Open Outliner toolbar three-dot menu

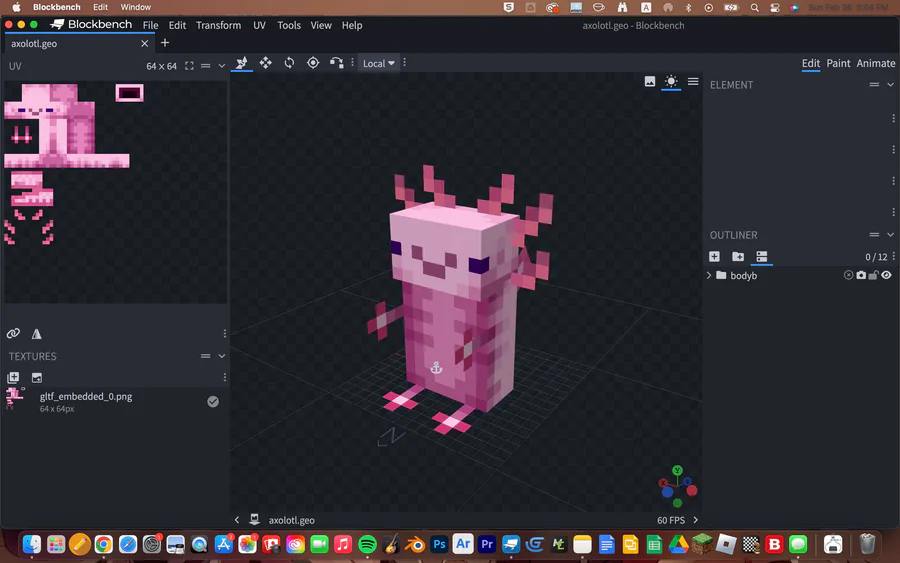click(x=894, y=257)
